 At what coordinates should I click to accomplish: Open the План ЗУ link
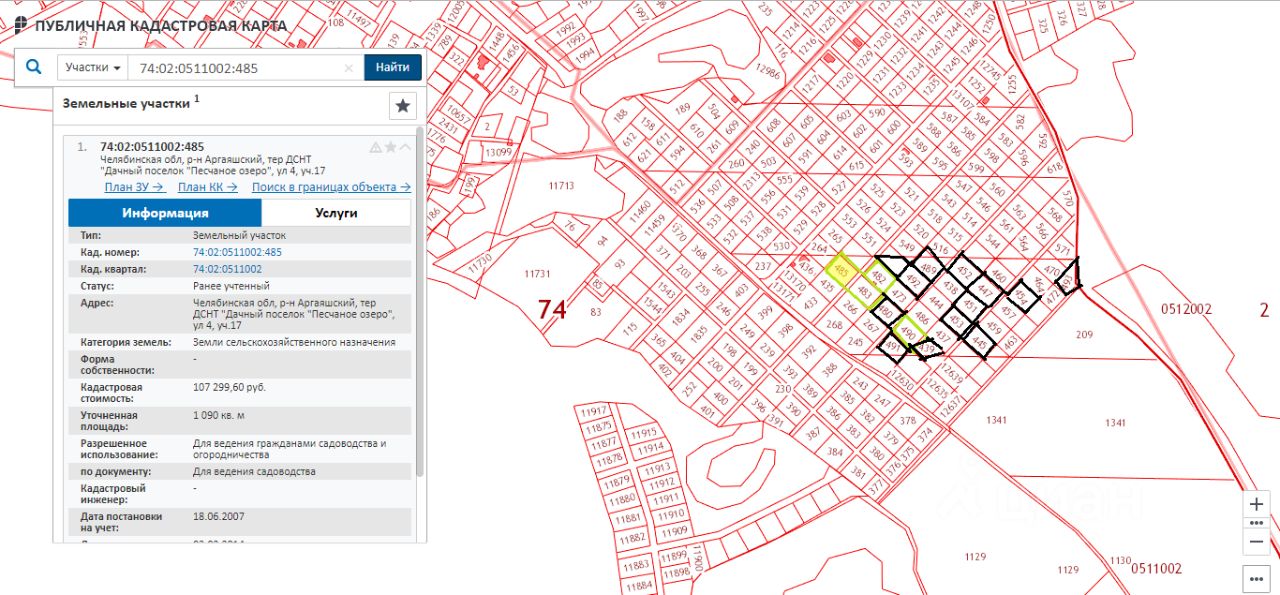click(x=134, y=187)
